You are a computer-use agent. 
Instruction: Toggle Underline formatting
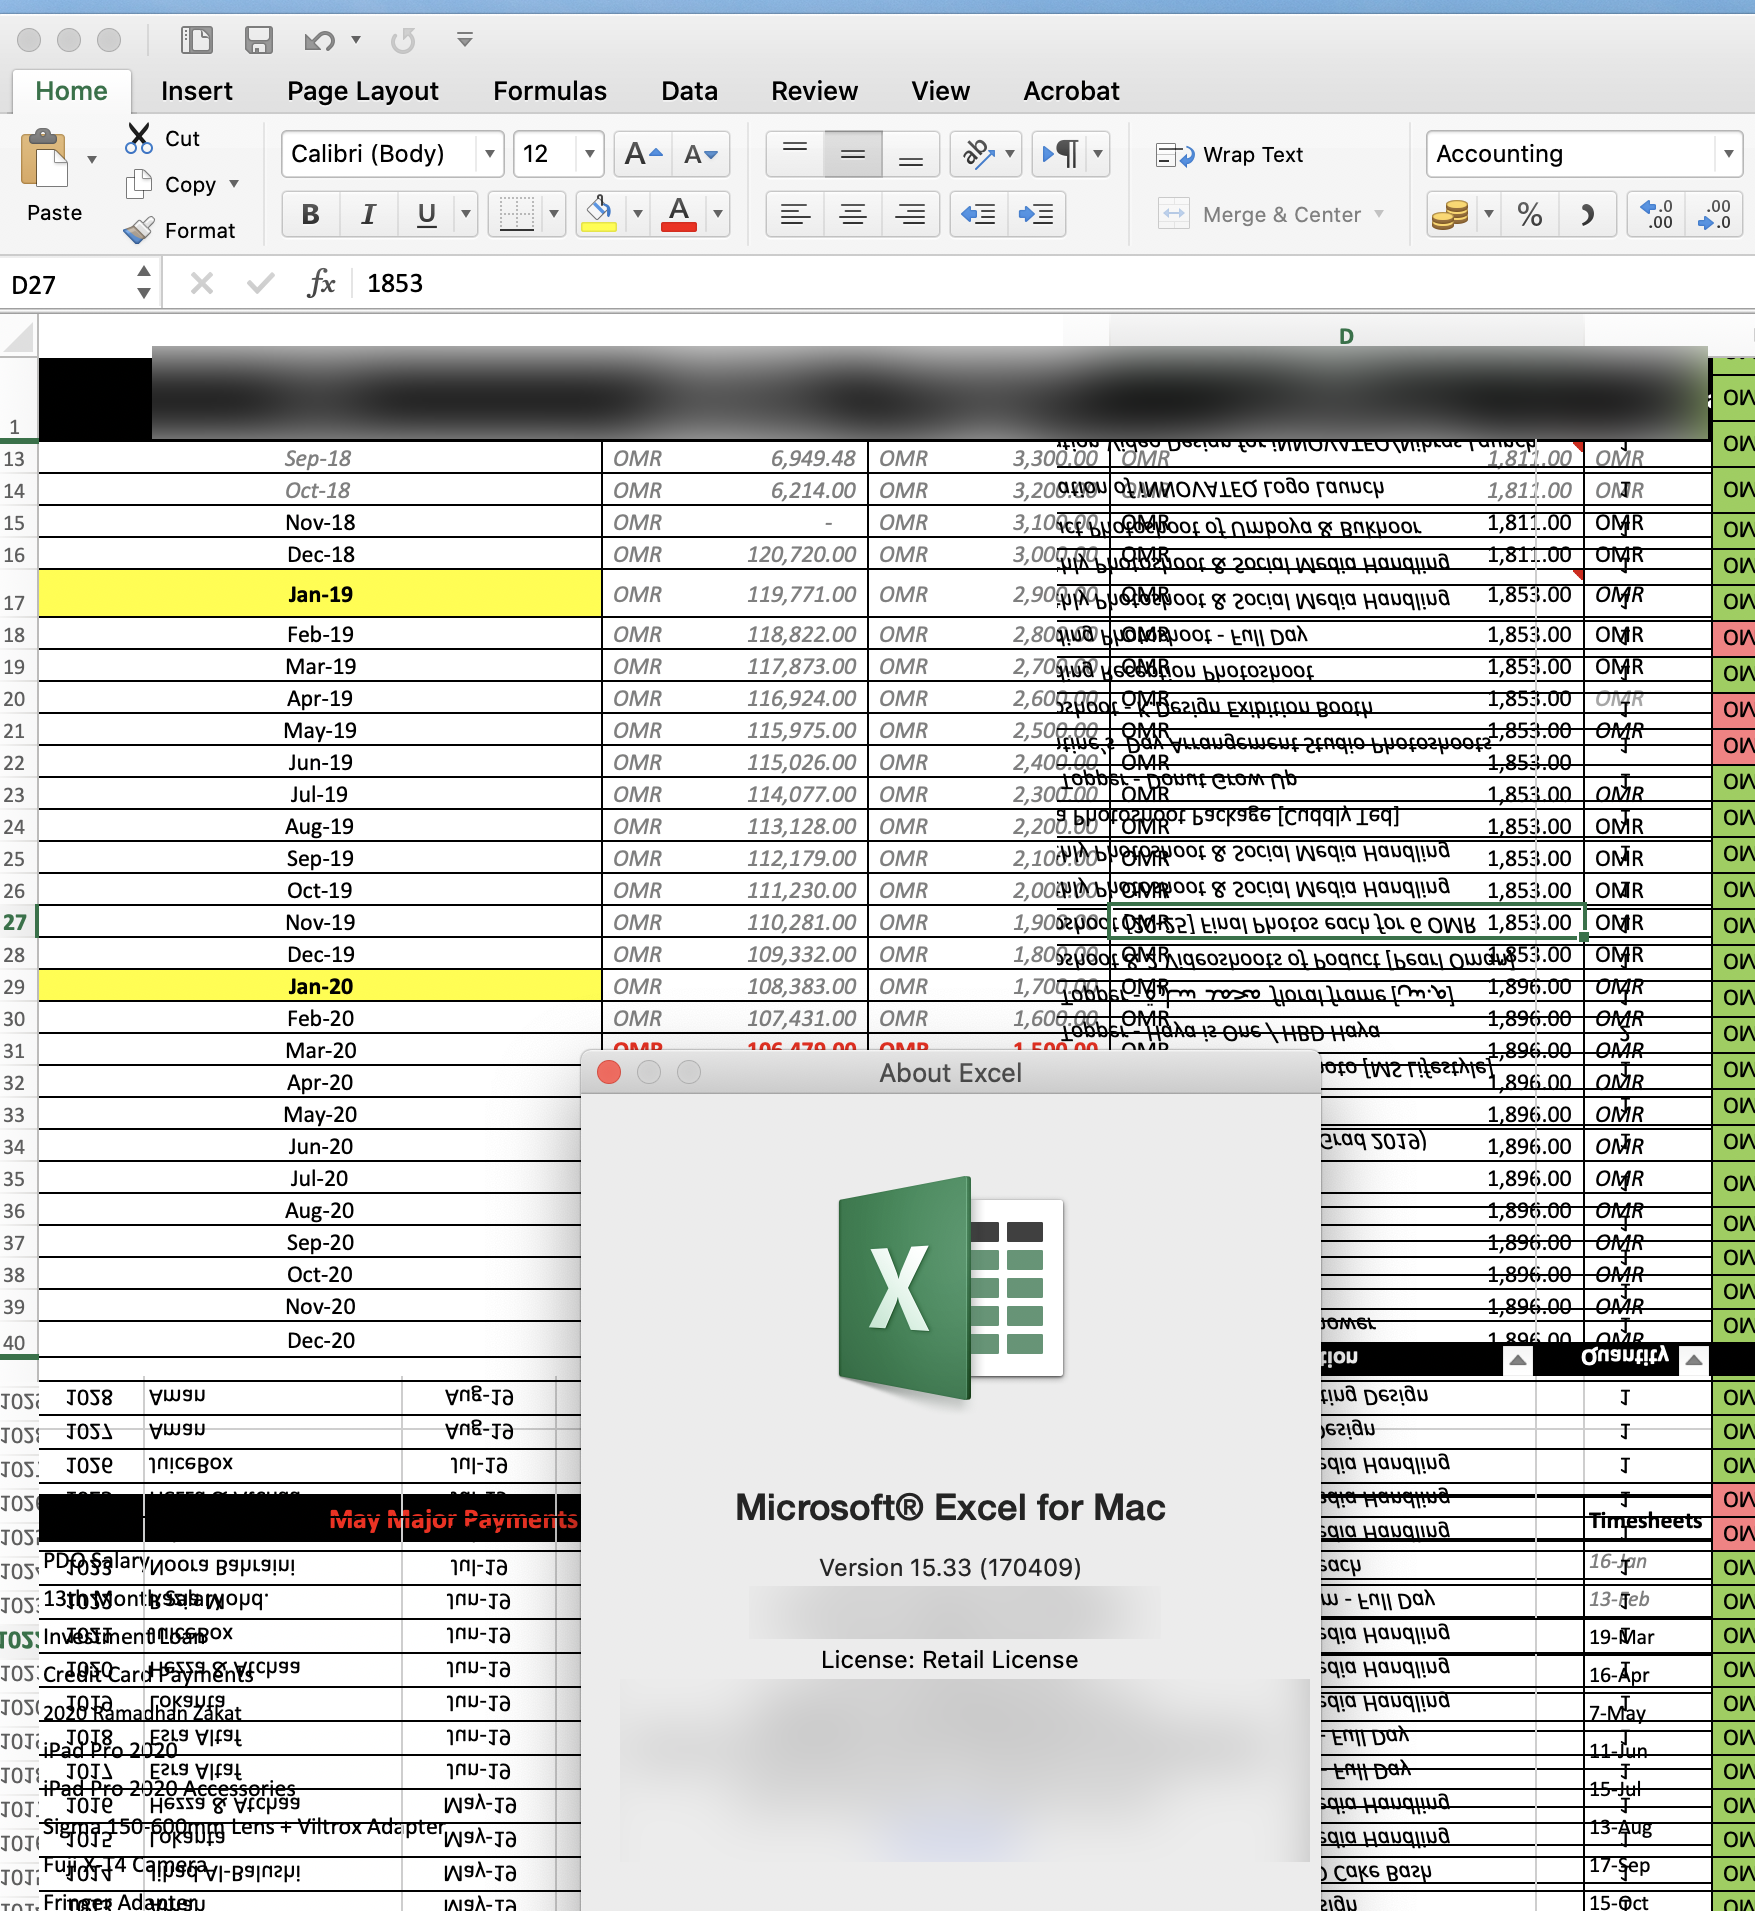tap(426, 214)
